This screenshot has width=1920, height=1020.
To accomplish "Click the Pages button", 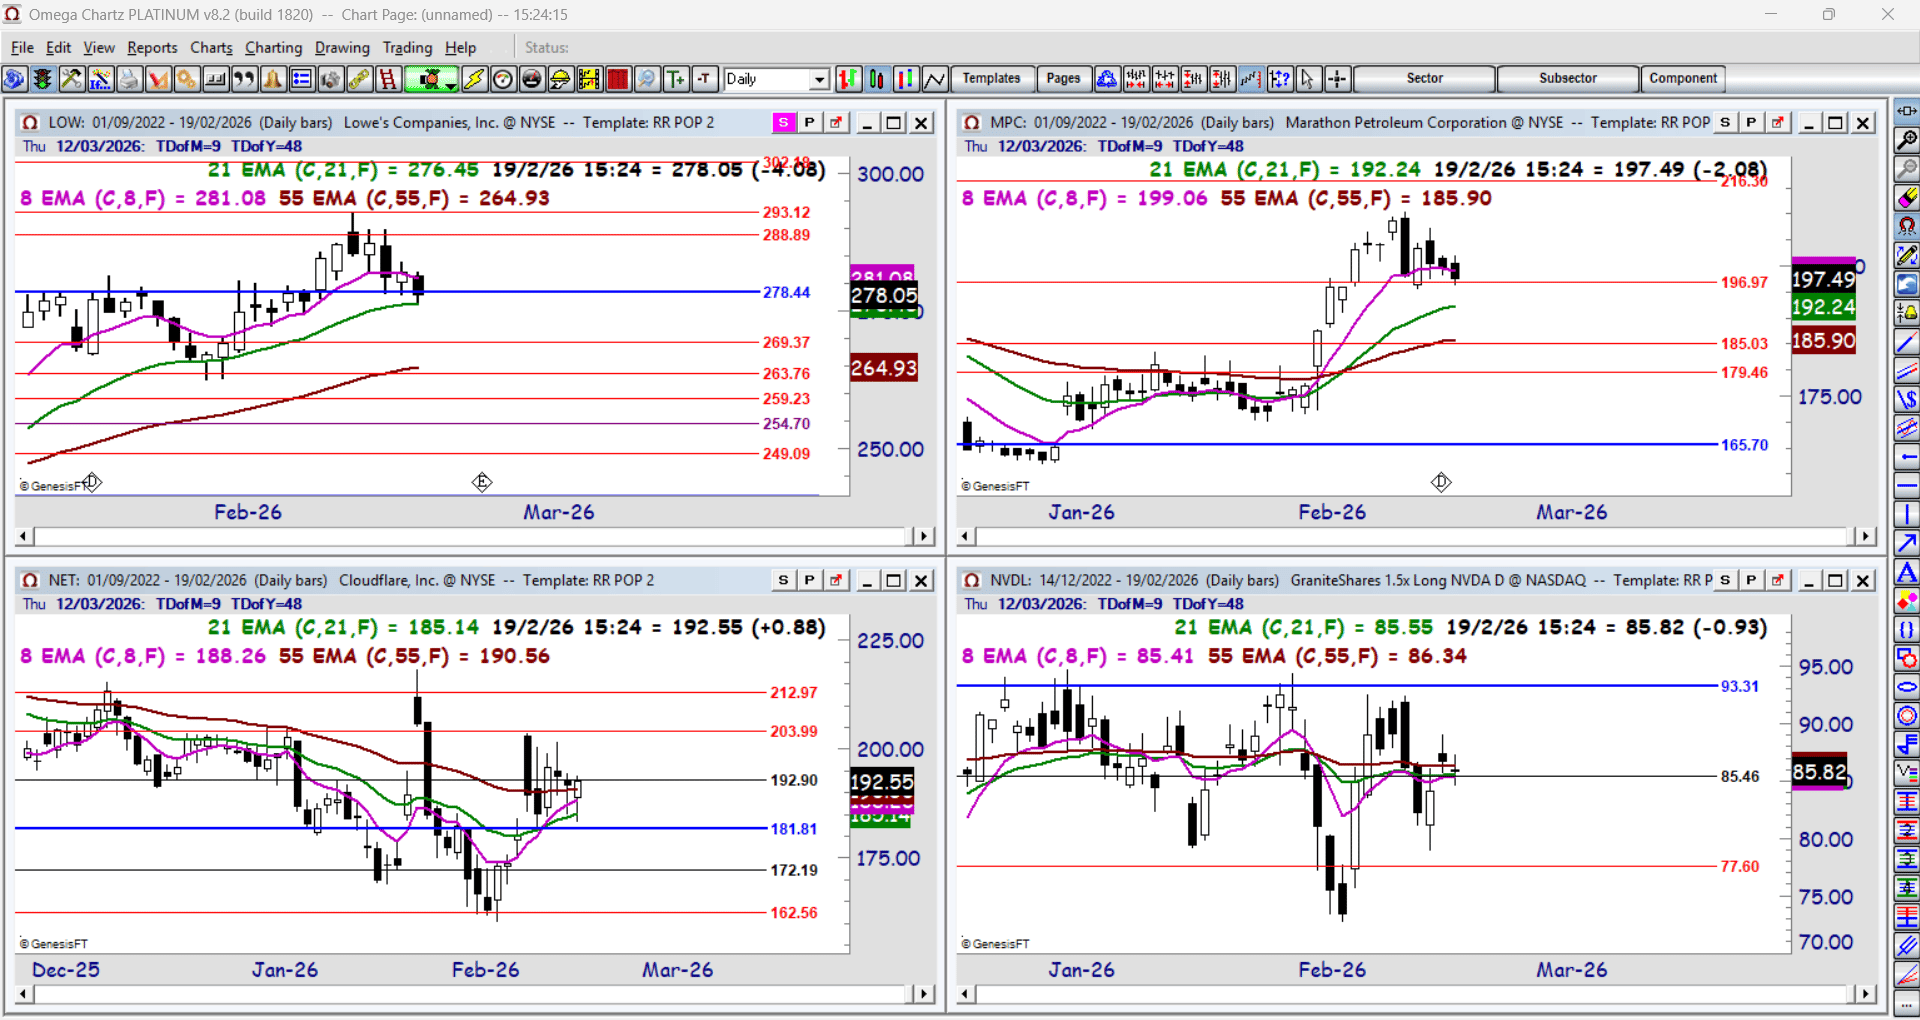I will pyautogui.click(x=1063, y=79).
